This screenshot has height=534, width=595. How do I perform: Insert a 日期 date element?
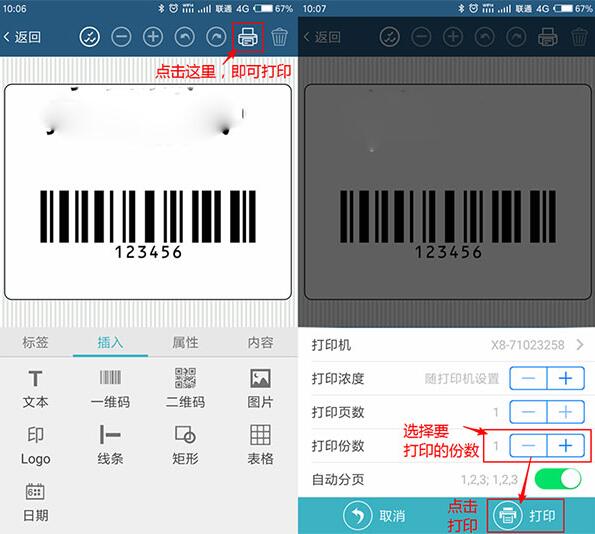35,502
